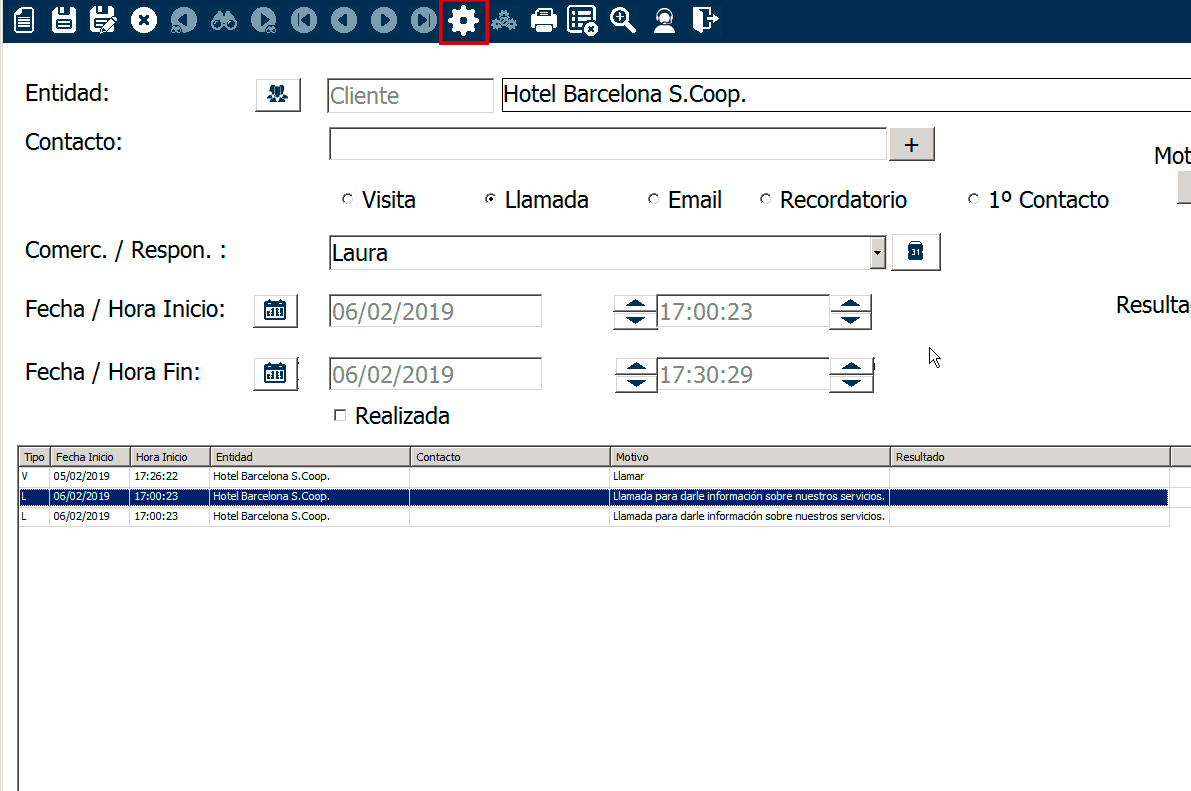Click the magnifier zoom search icon
This screenshot has width=1191, height=791.
[x=623, y=20]
